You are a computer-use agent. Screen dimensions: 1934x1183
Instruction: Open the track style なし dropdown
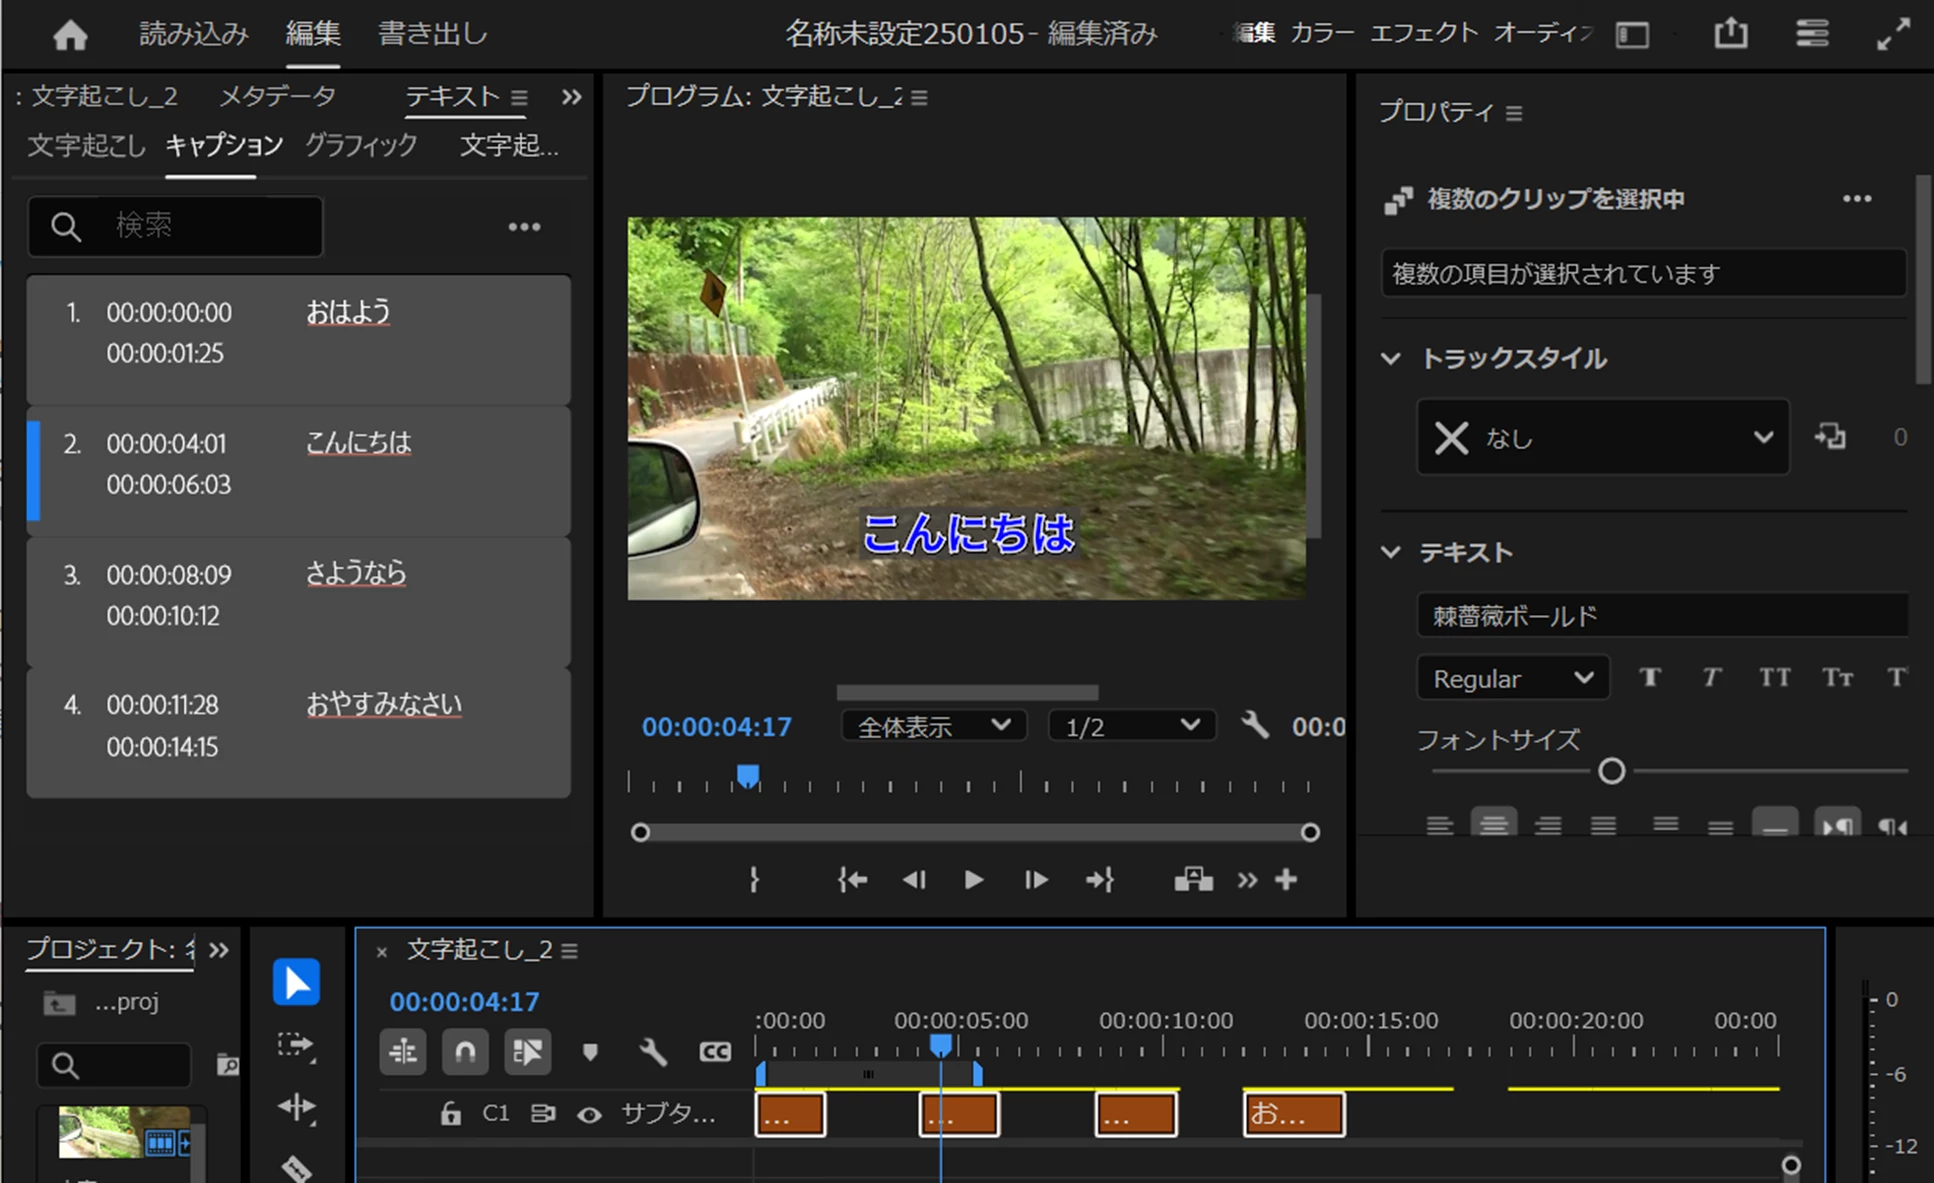click(1602, 437)
